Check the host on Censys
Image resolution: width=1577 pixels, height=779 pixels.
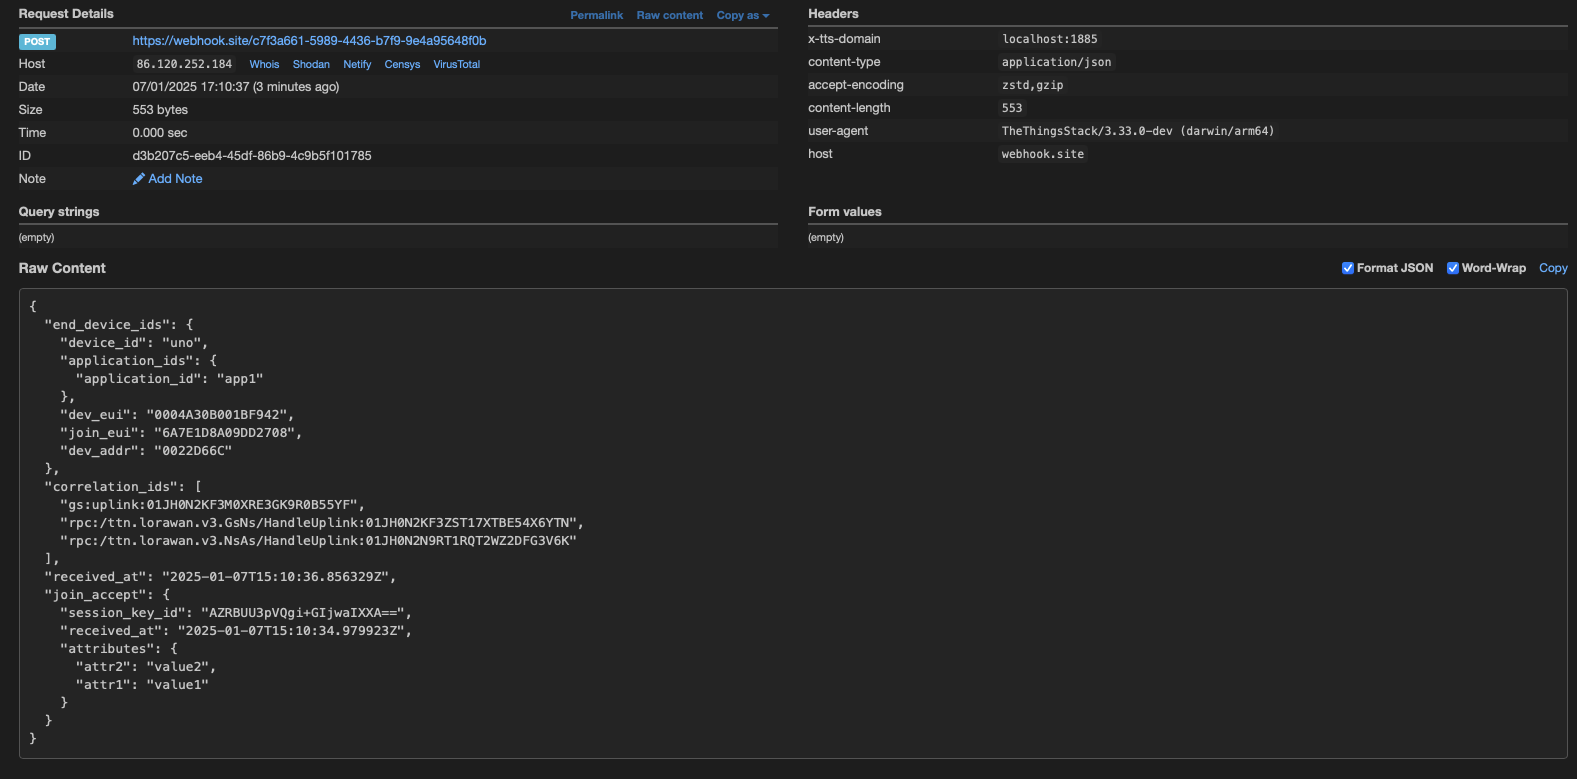click(402, 64)
